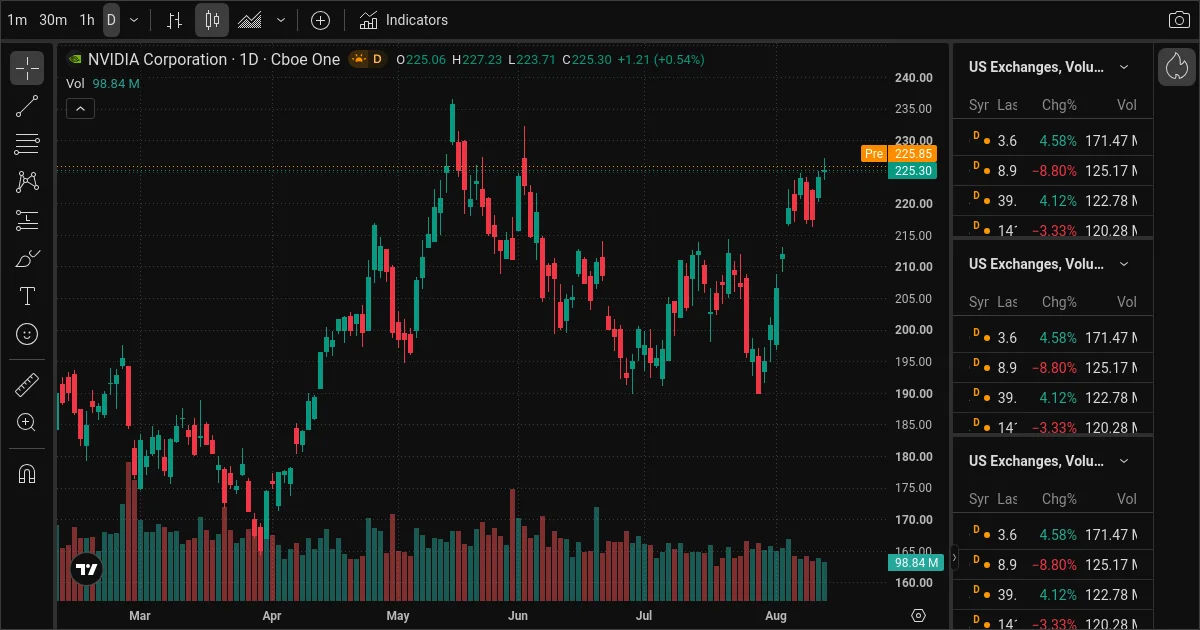Select the crosshair cursor tool

(x=27, y=69)
